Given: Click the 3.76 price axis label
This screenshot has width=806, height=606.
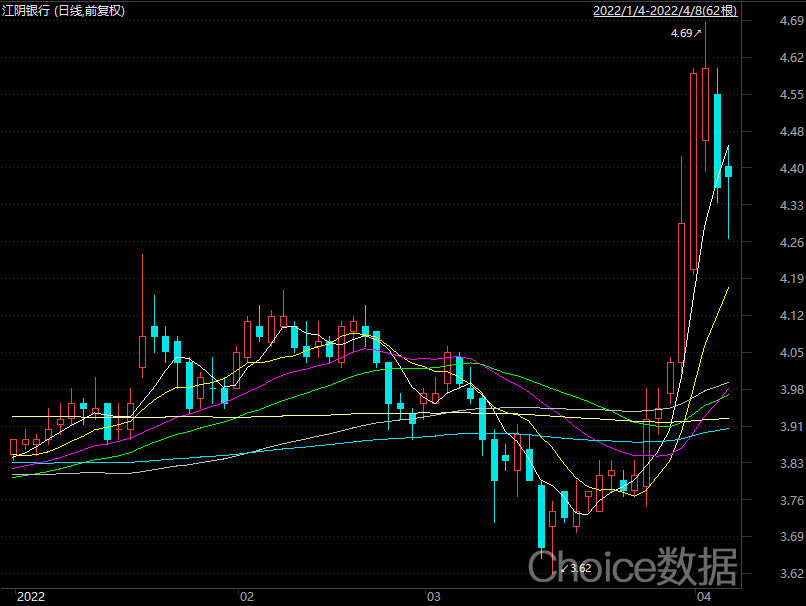Looking at the screenshot, I should (x=792, y=500).
